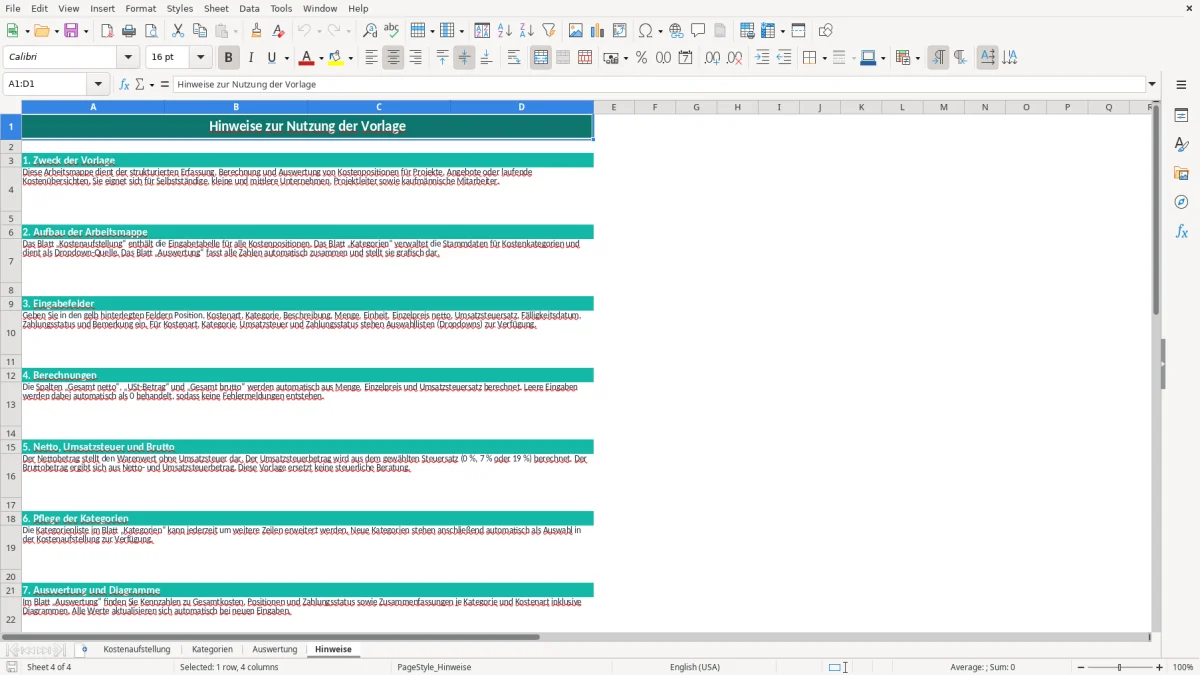Select the Clone Formatting paintbrush
This screenshot has height=675, width=1200.
coord(257,31)
